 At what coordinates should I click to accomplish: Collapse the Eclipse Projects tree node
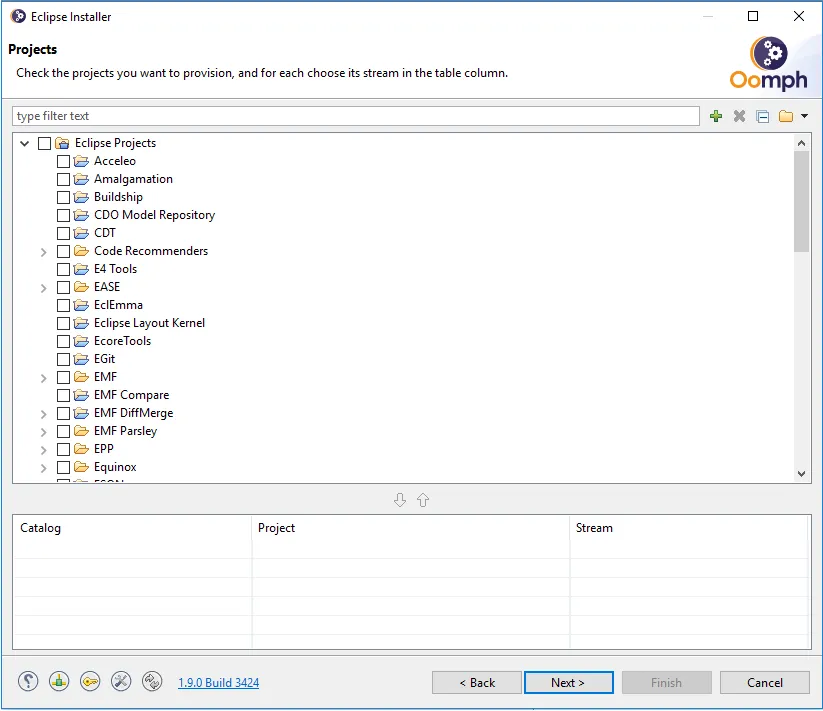click(24, 143)
